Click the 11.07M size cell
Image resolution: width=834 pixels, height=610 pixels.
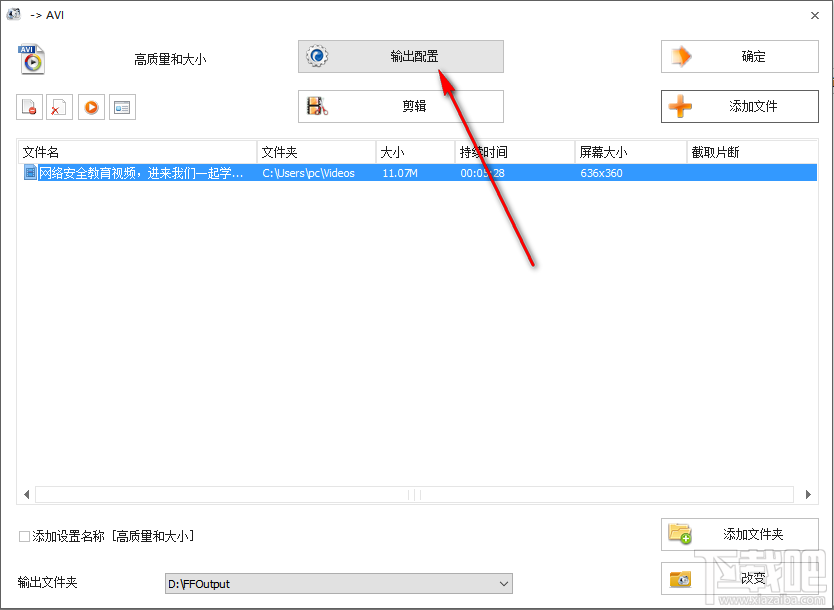(x=400, y=173)
